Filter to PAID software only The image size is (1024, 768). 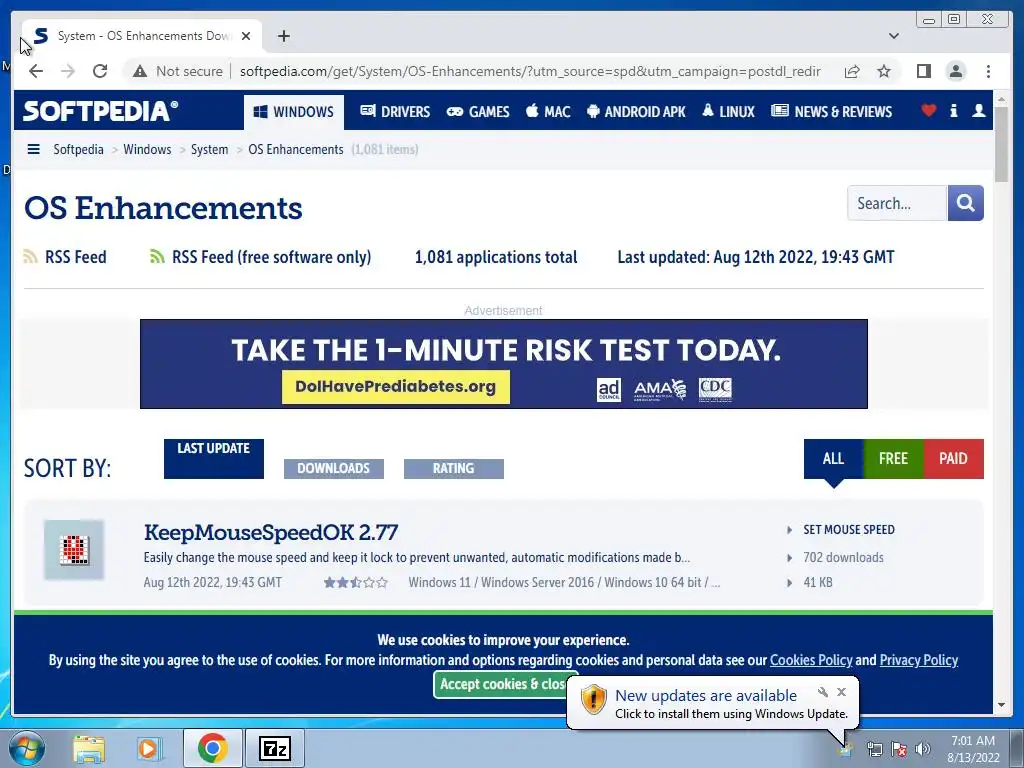coord(953,458)
